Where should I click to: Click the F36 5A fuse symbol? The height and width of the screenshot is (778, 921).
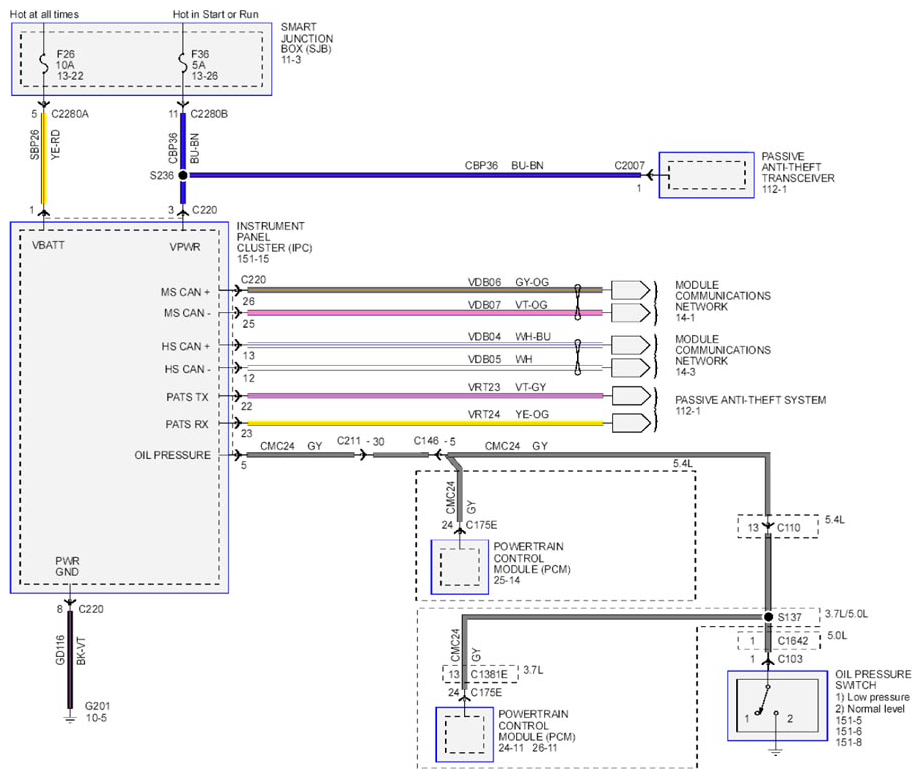(x=183, y=64)
